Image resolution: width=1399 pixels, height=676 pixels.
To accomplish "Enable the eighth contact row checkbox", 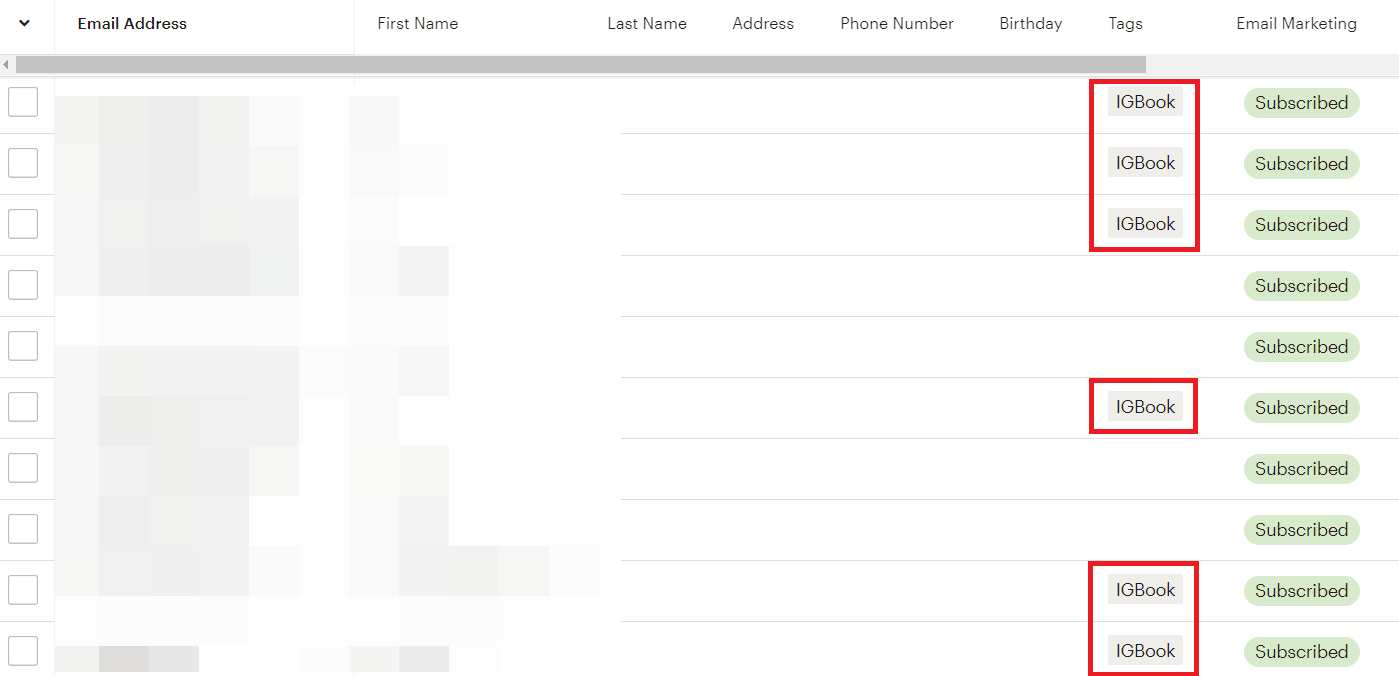I will [23, 529].
